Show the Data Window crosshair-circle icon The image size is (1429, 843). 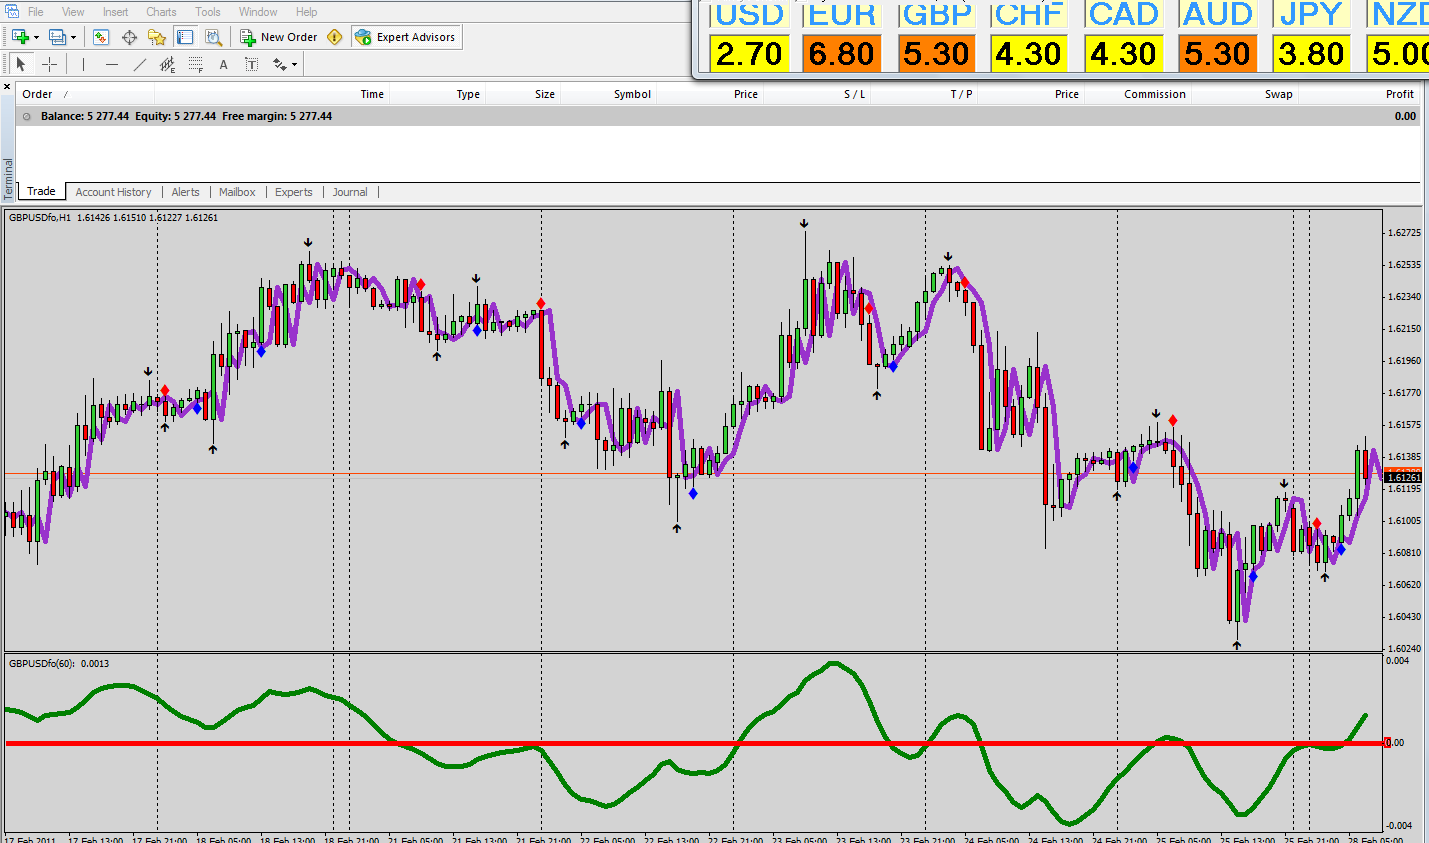click(x=129, y=37)
